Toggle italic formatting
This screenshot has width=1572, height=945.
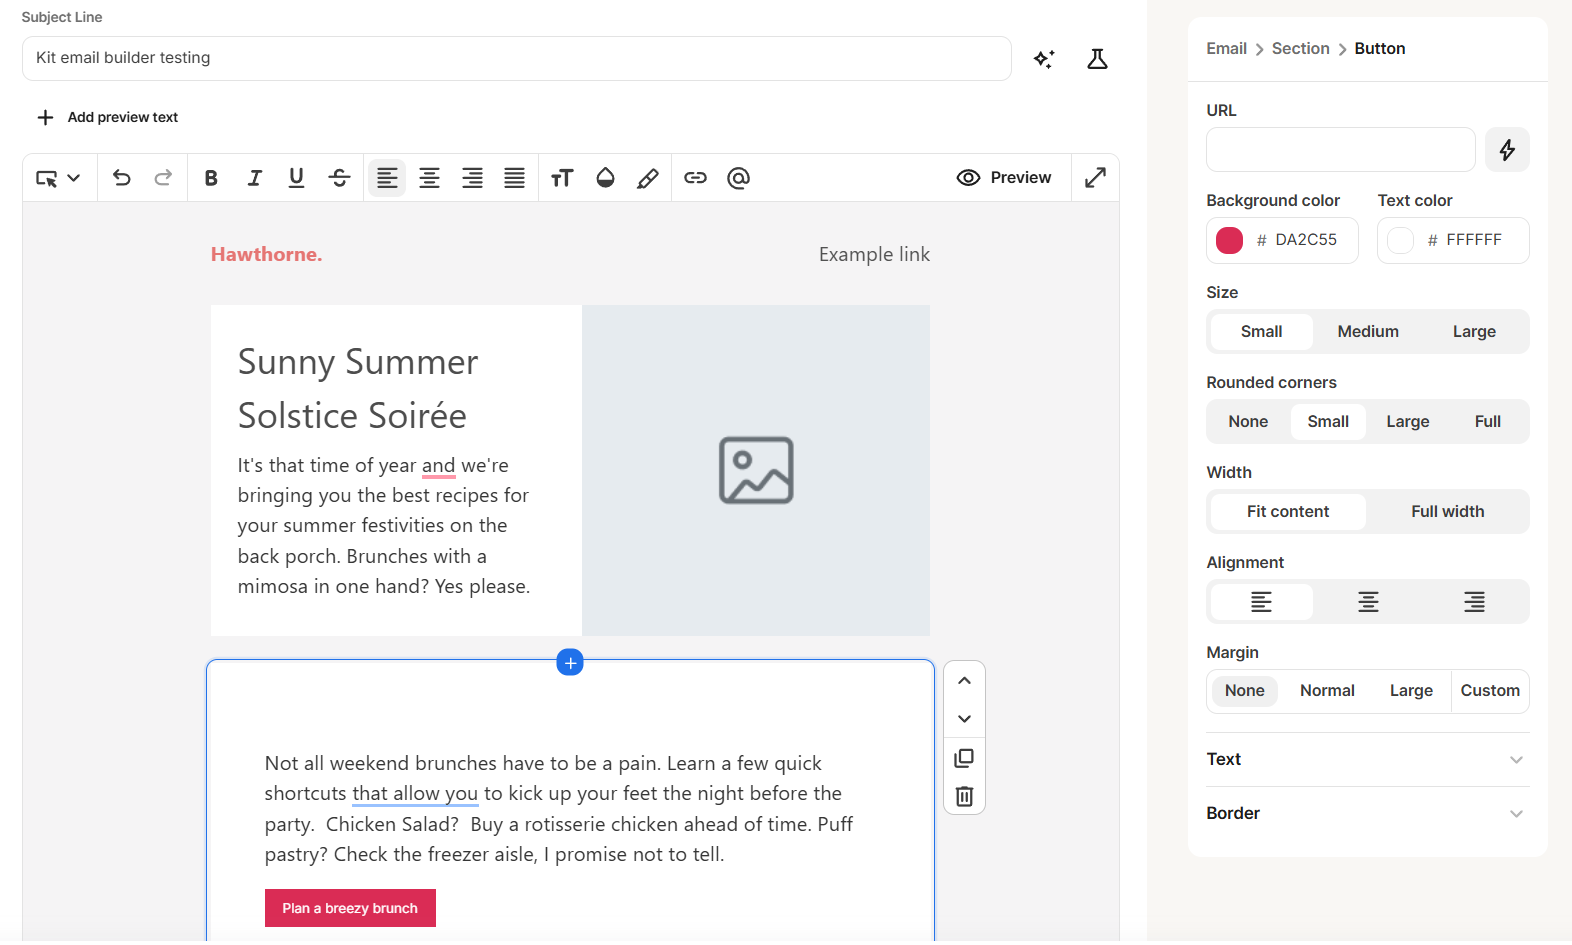coord(254,178)
